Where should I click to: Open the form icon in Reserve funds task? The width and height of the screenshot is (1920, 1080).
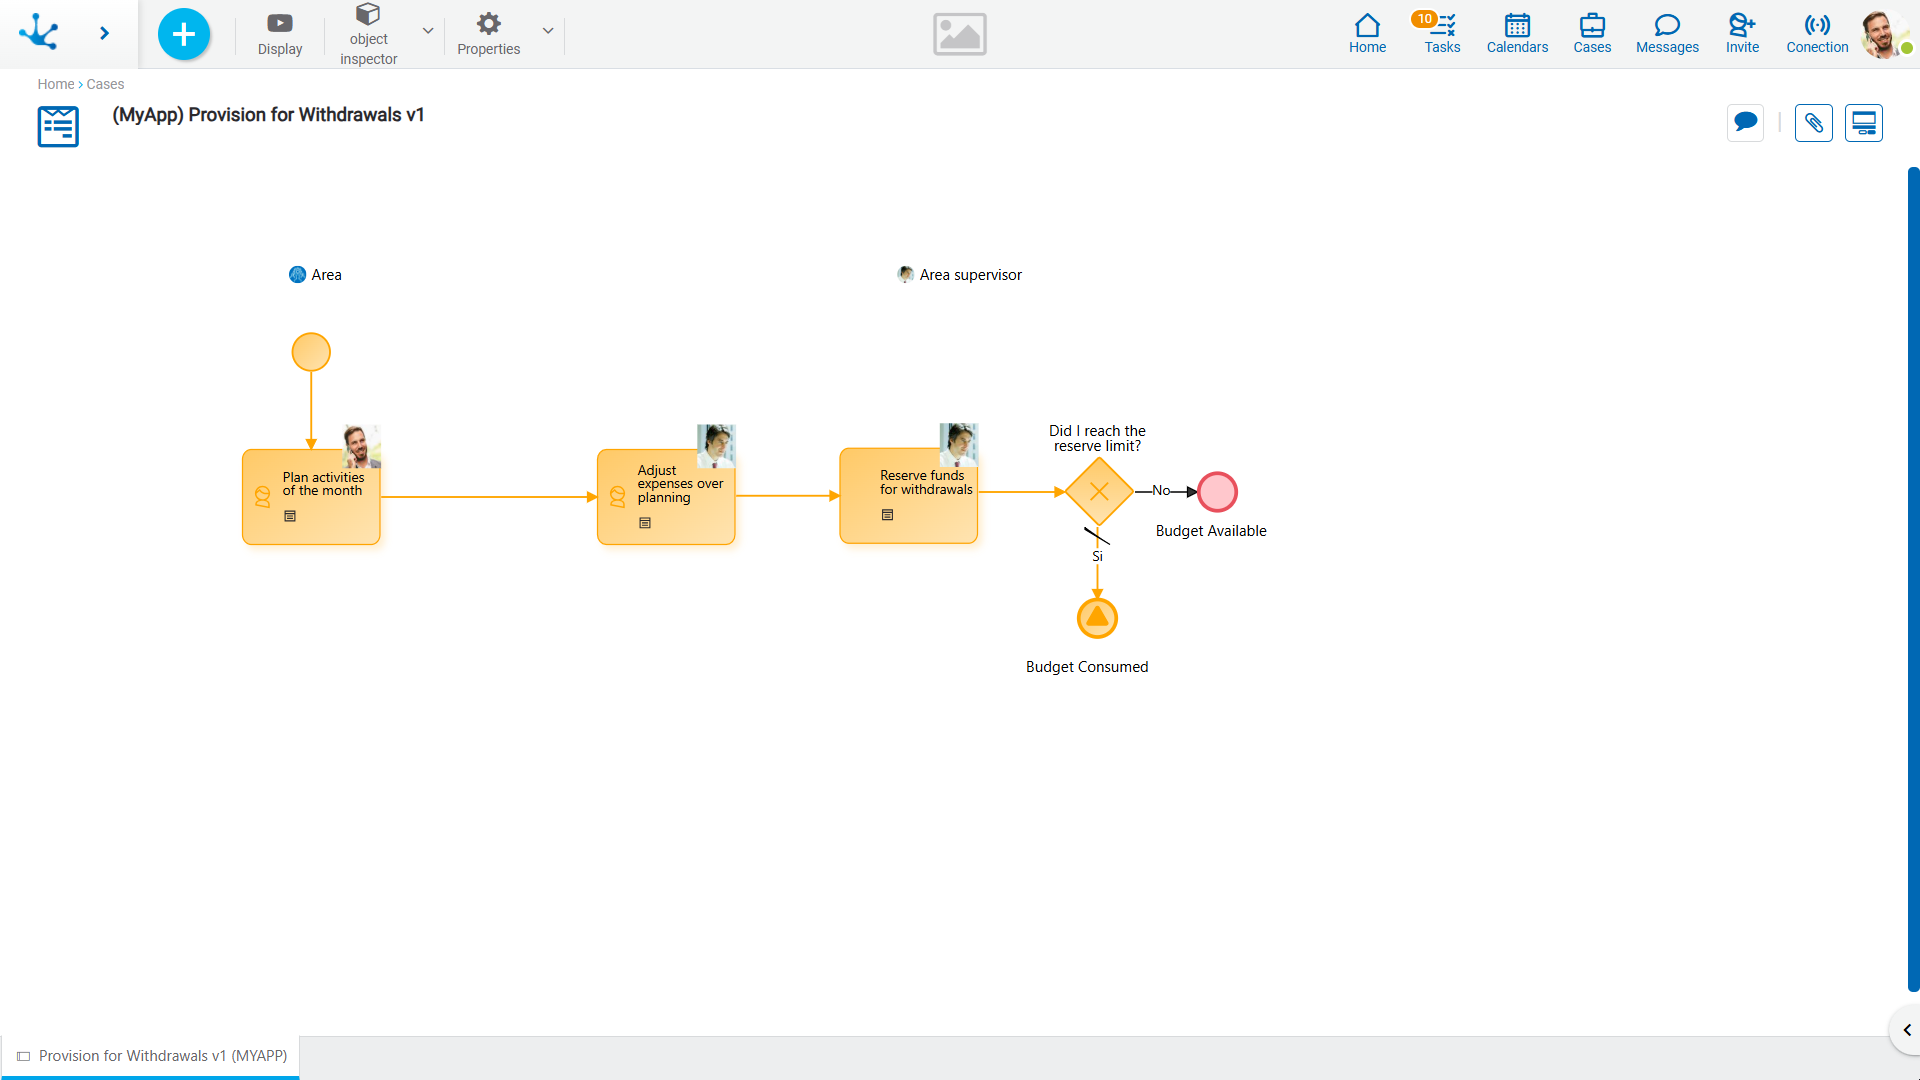pos(887,515)
